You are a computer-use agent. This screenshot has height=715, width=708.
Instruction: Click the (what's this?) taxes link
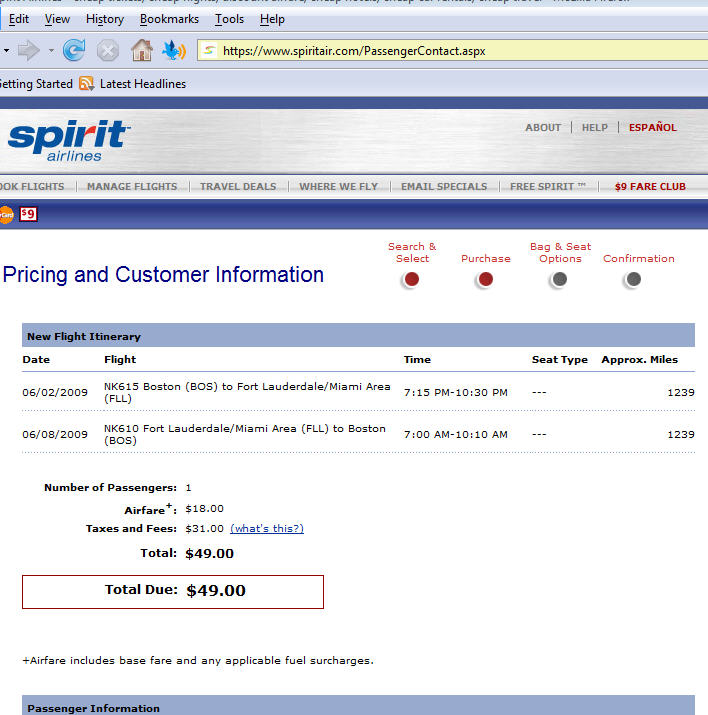[267, 528]
